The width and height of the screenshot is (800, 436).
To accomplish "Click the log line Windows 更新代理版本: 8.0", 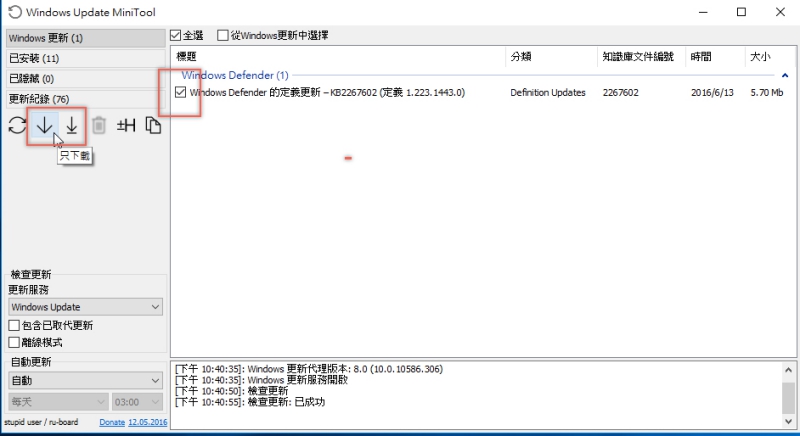I will [309, 369].
